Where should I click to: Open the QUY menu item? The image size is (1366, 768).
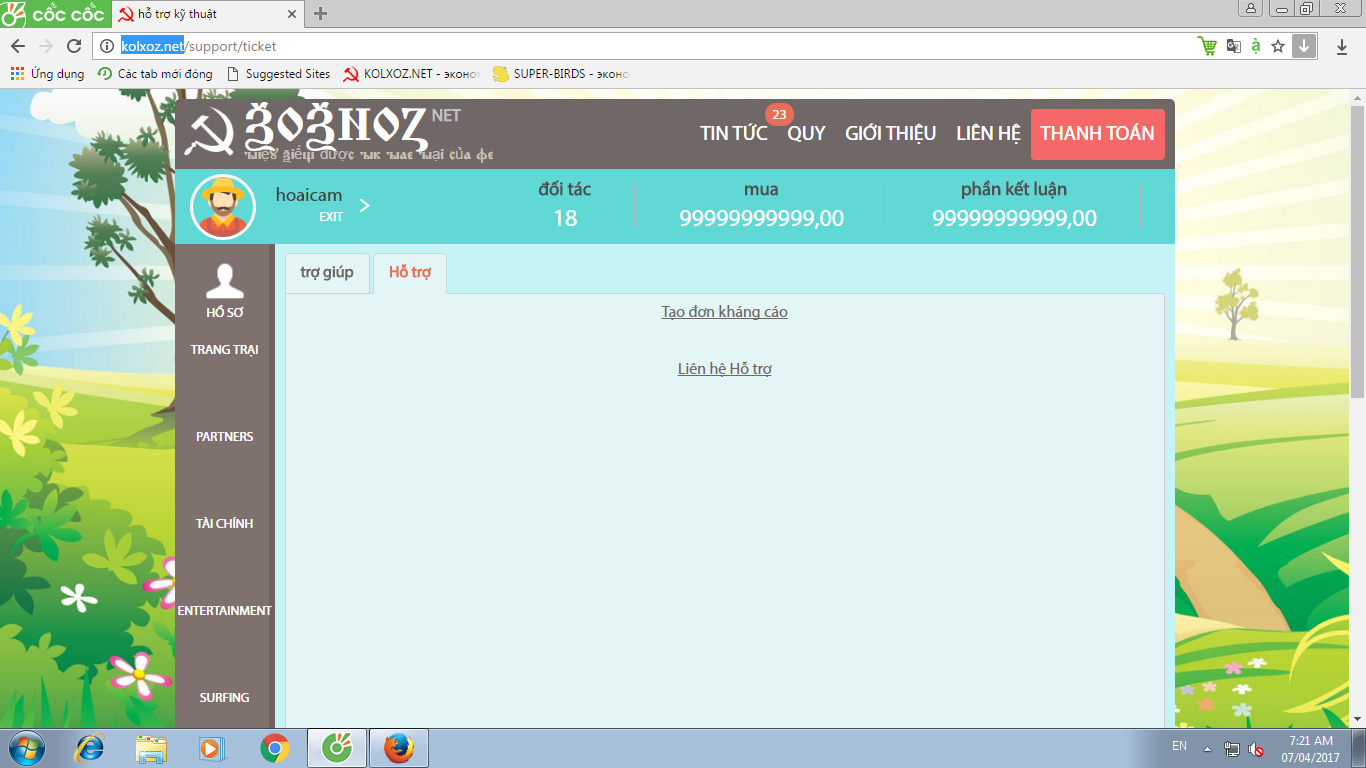coord(806,134)
